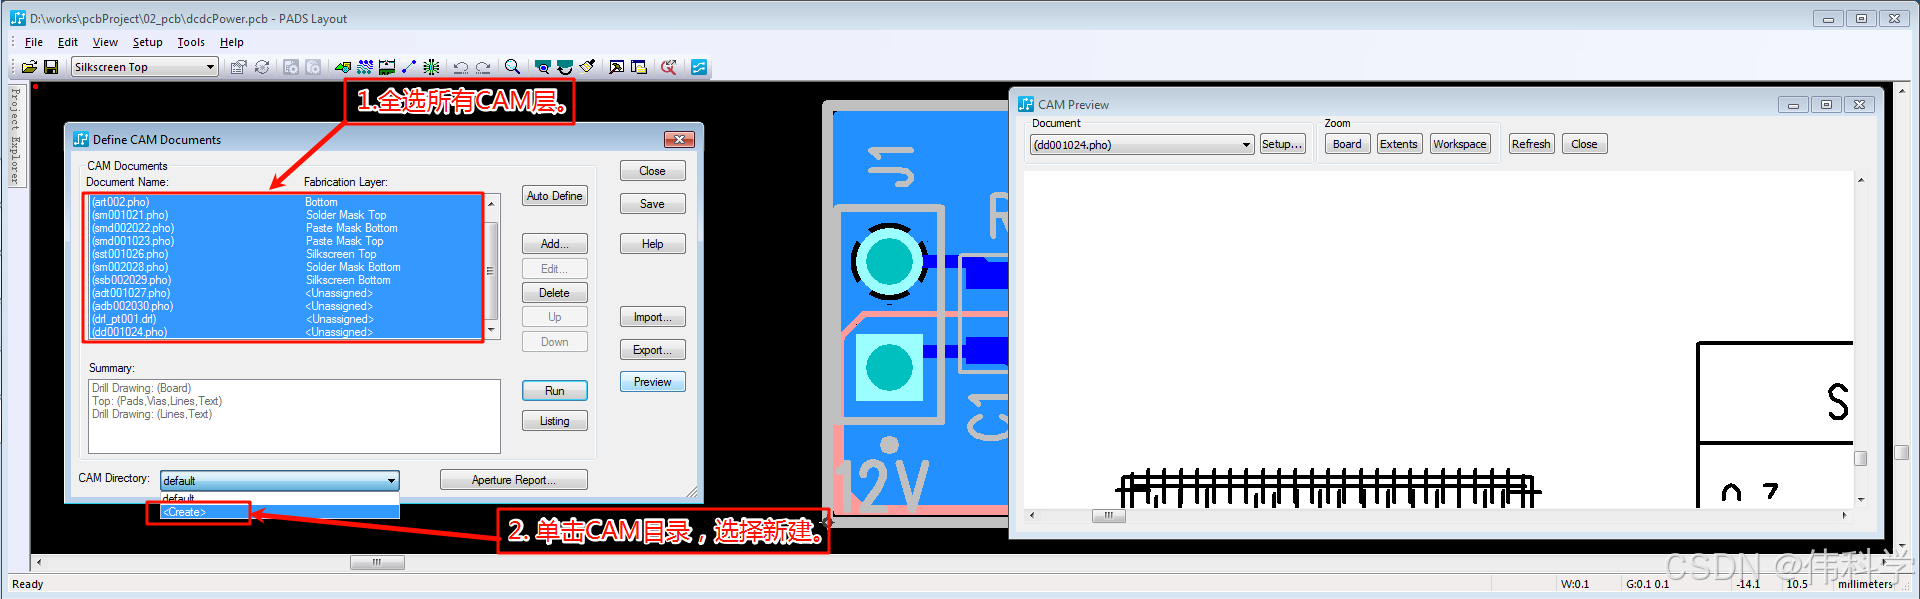Click the Extents zoom button
The height and width of the screenshot is (599, 1920).
(x=1399, y=144)
